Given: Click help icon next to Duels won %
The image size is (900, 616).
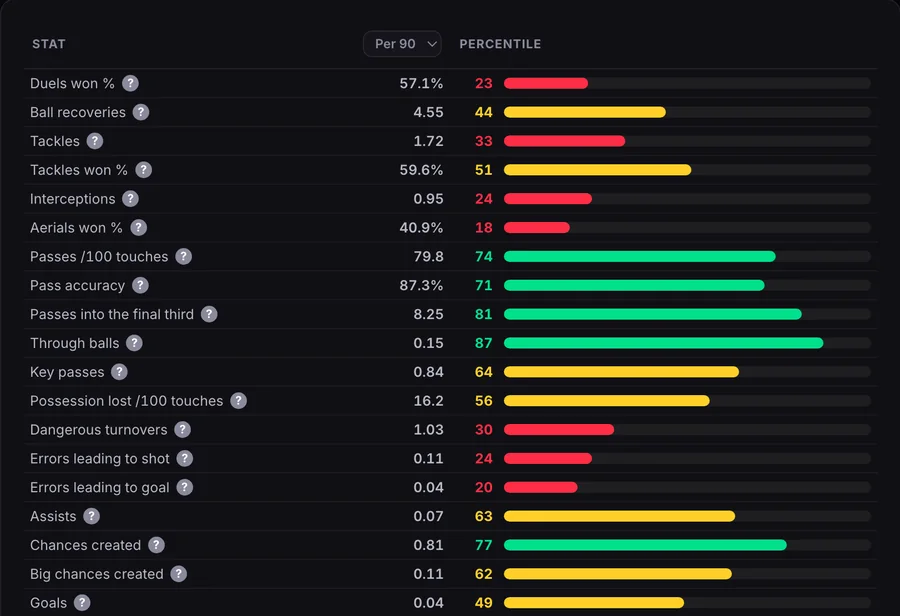Looking at the screenshot, I should tap(130, 83).
